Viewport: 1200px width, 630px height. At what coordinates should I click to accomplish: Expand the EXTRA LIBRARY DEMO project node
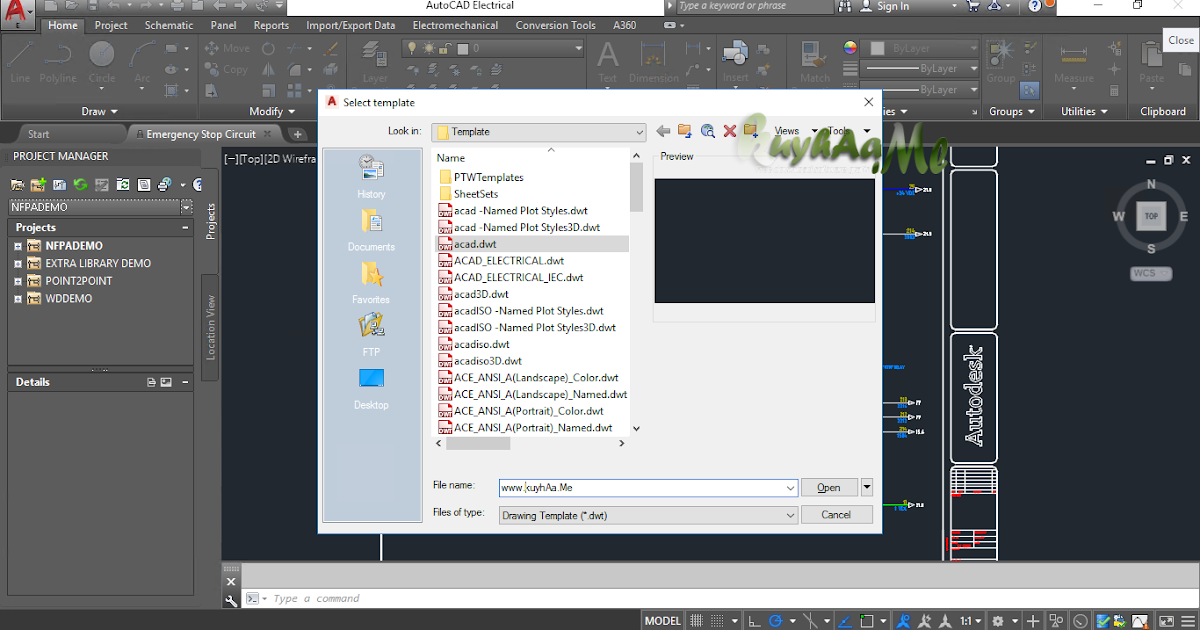coord(18,264)
